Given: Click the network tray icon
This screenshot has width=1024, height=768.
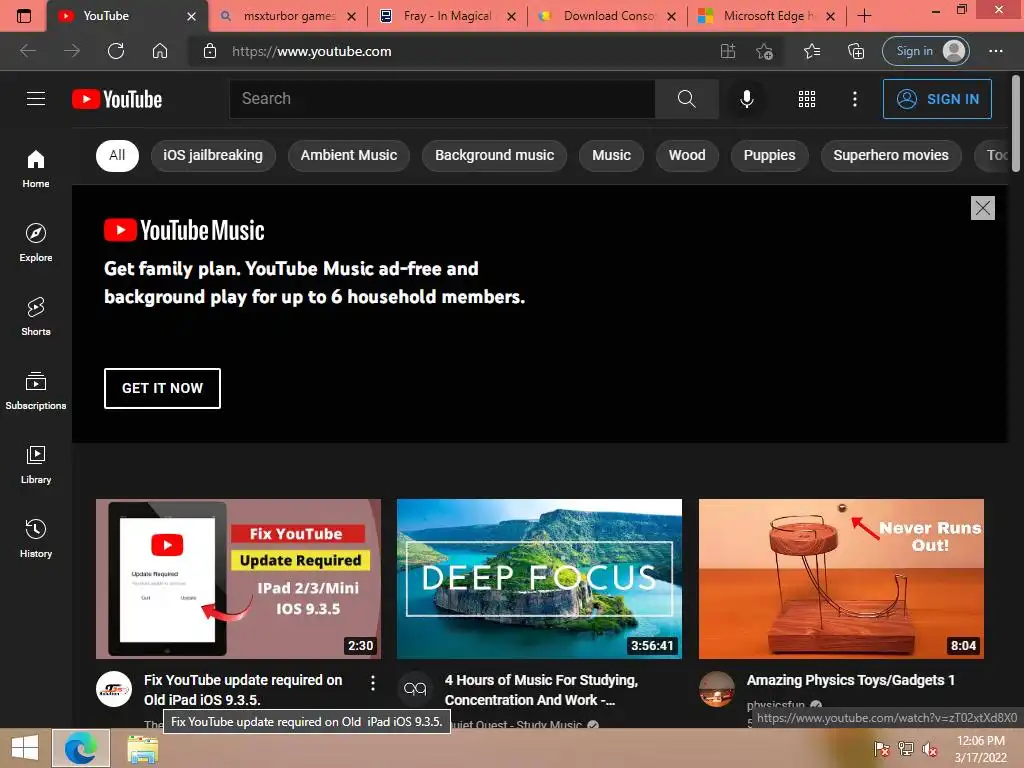Looking at the screenshot, I should (906, 748).
